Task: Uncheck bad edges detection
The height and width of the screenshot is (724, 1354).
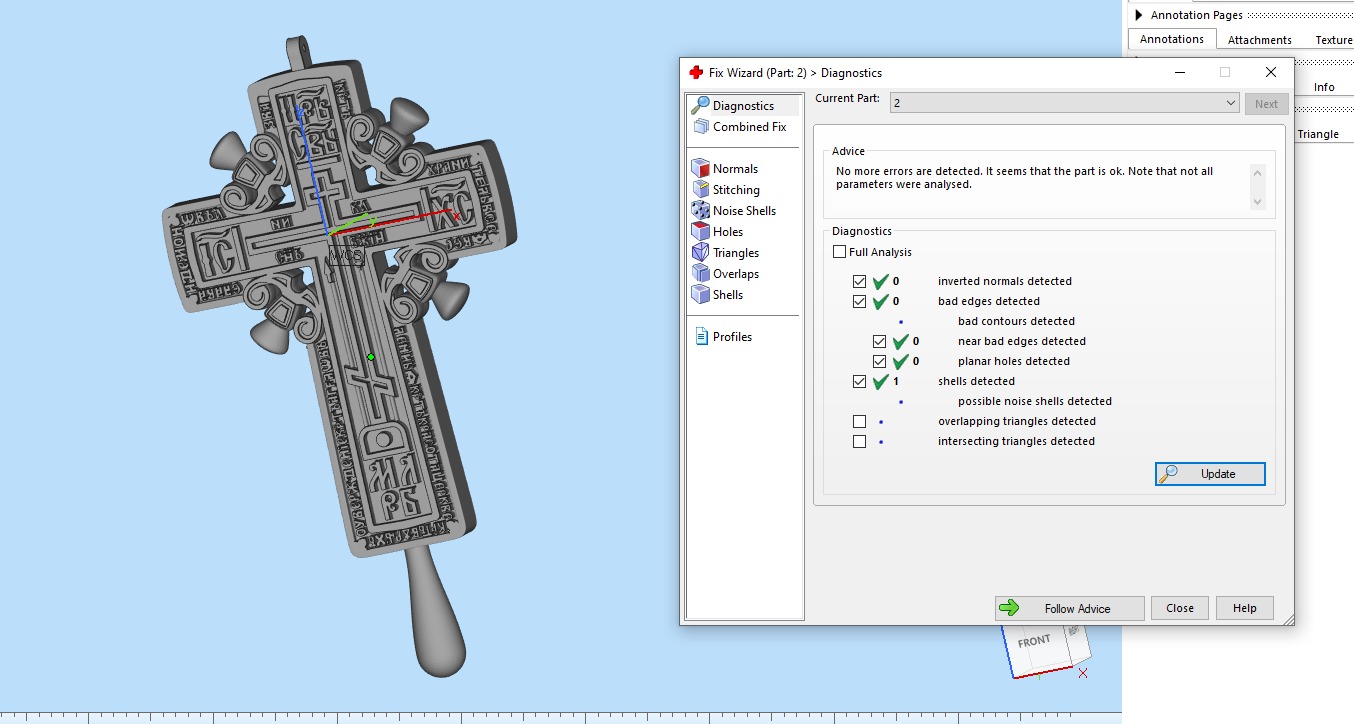Action: point(860,301)
